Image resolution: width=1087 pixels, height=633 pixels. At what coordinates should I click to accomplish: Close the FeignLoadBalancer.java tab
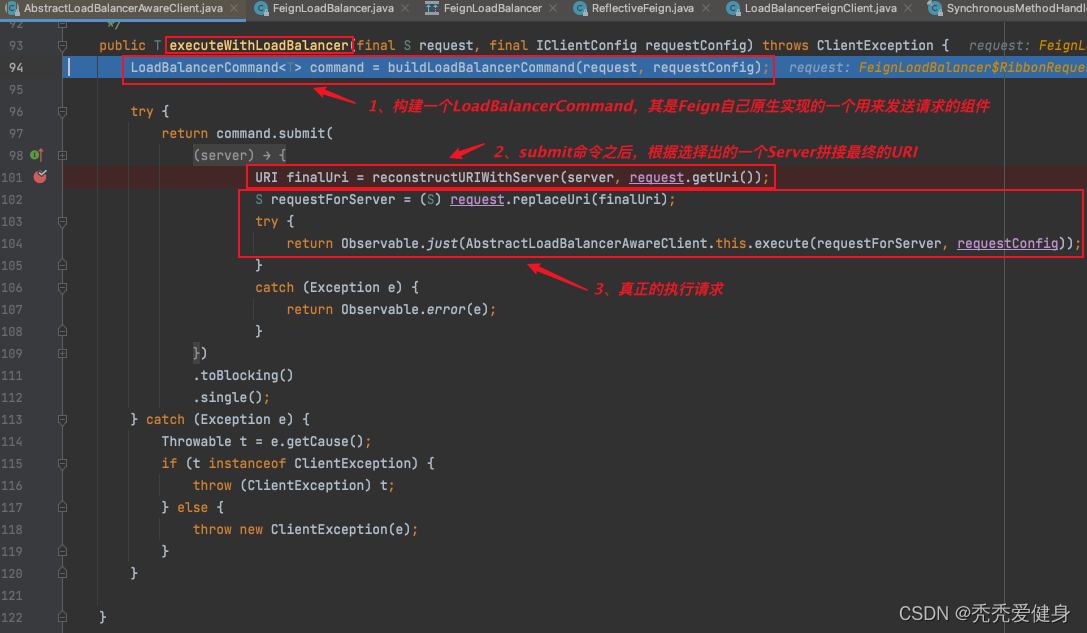(405, 8)
